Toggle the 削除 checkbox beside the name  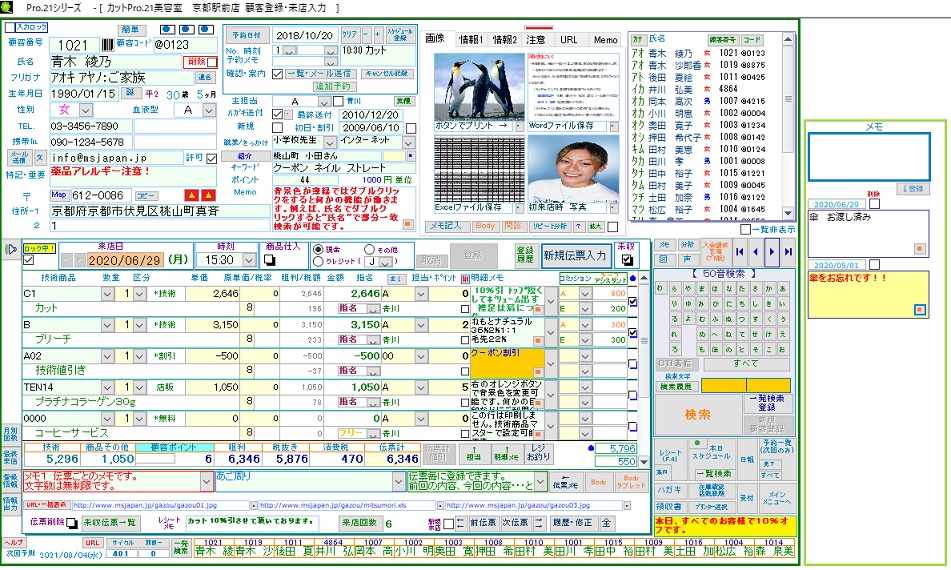tap(212, 62)
